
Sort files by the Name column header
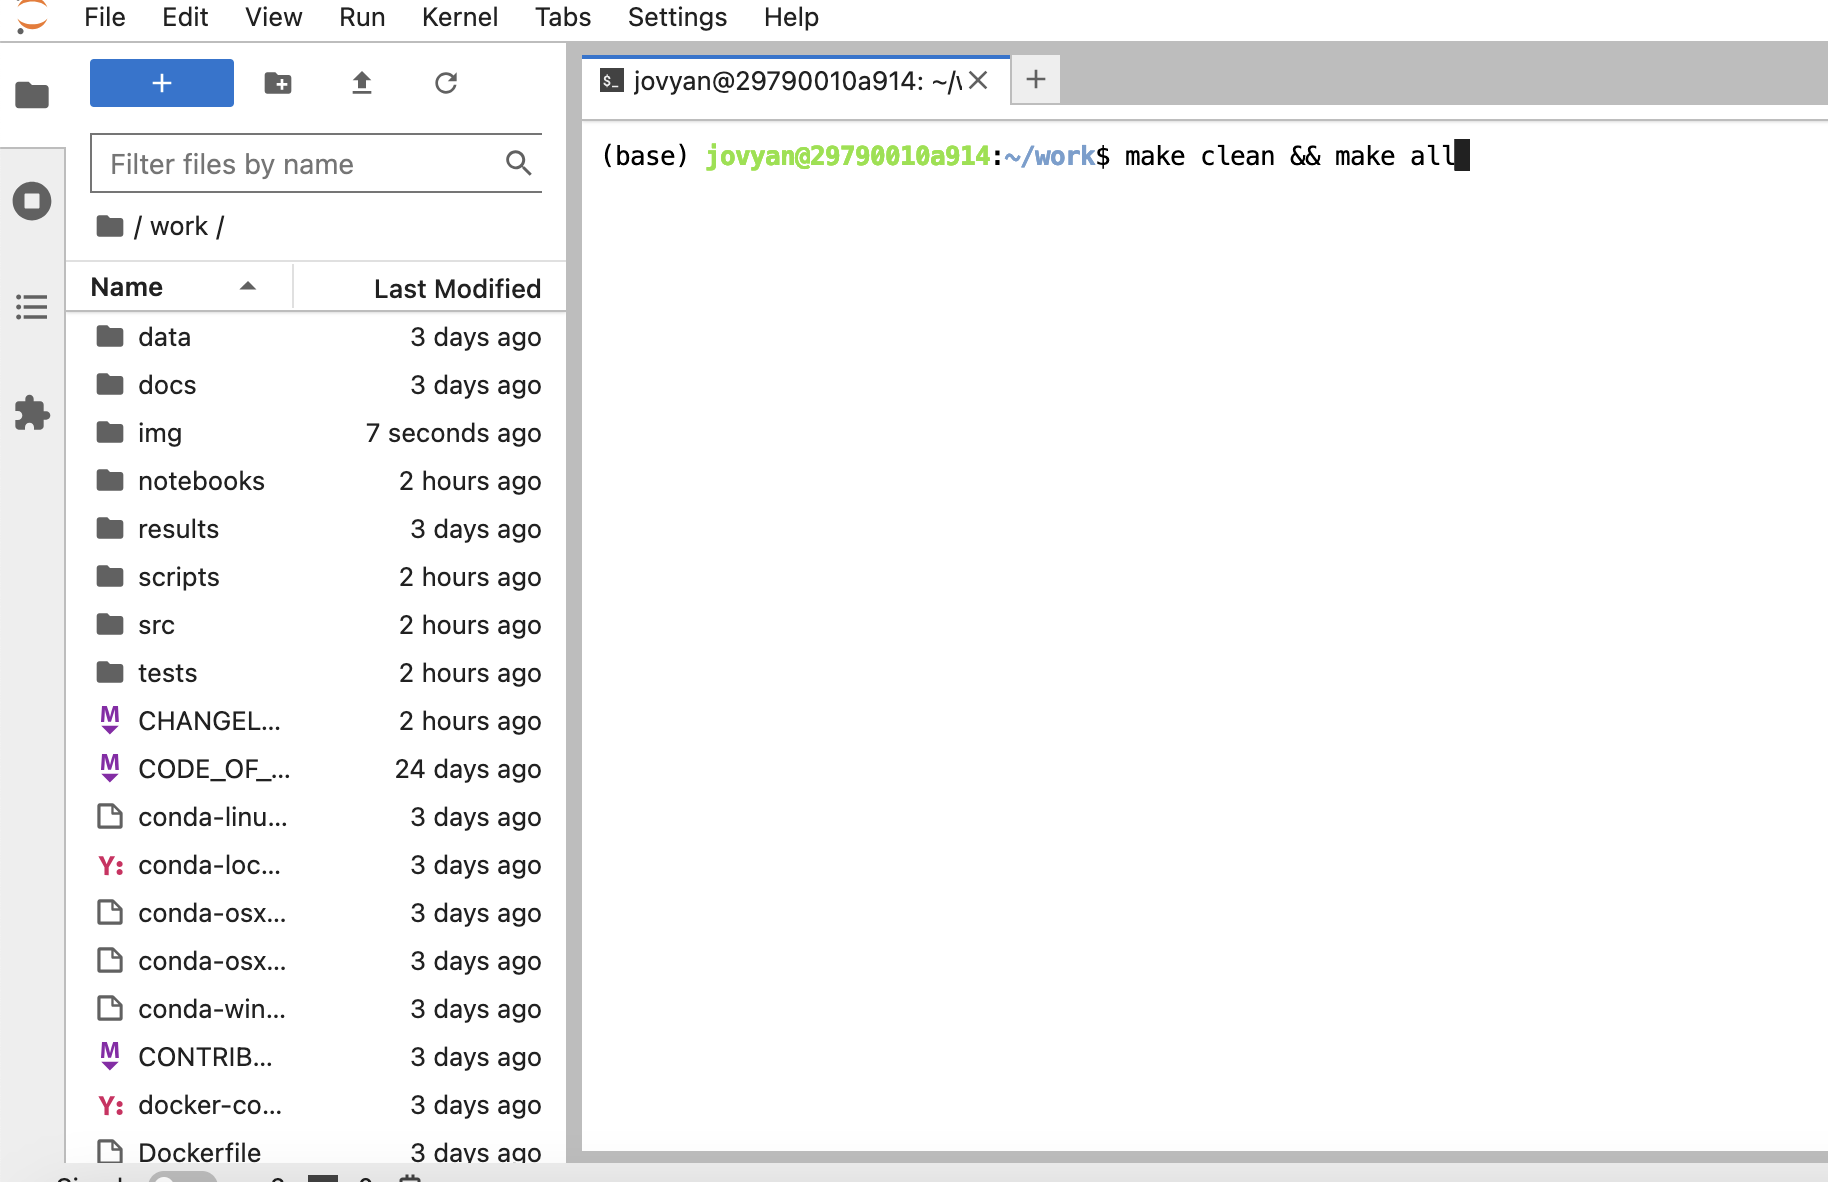tap(179, 287)
